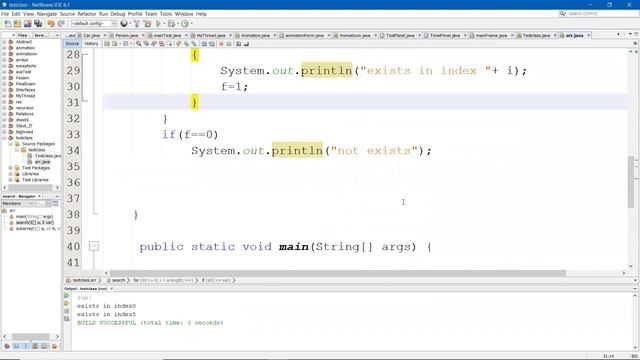Click line number 34 in gutter
Image resolution: width=640 pixels, height=360 pixels.
pos(73,151)
